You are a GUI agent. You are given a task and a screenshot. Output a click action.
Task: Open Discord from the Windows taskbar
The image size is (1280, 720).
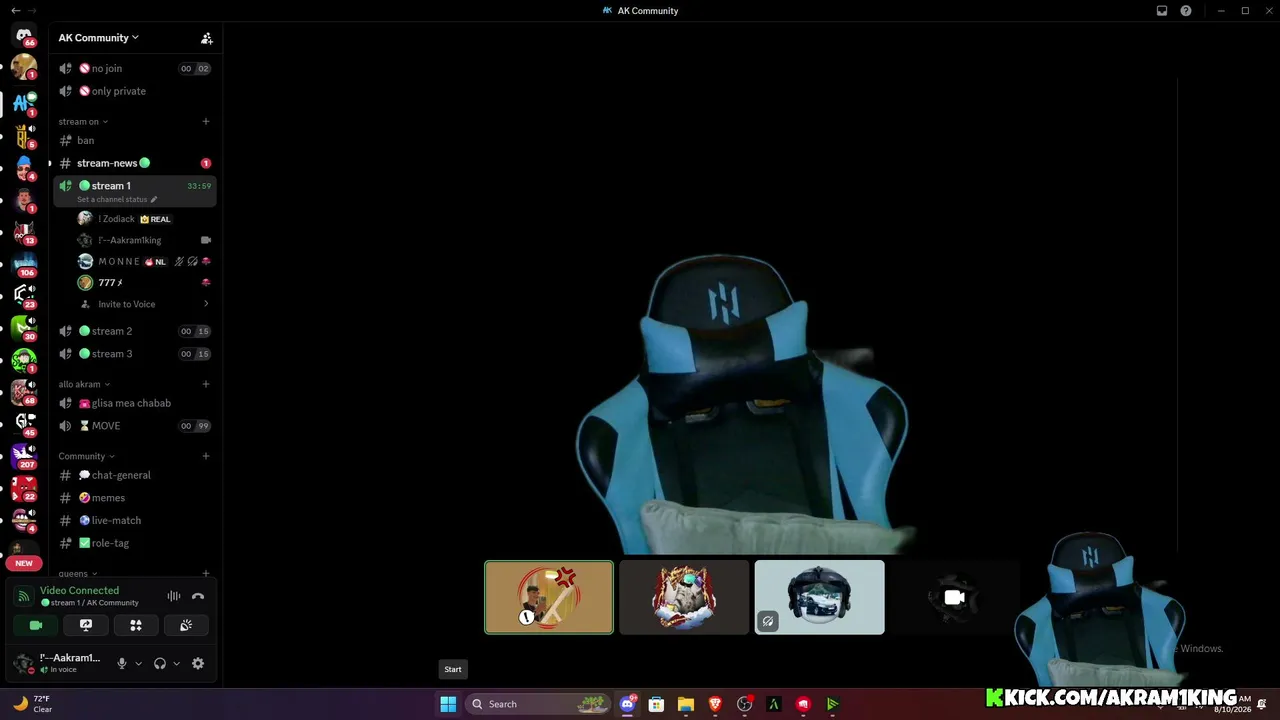point(628,704)
